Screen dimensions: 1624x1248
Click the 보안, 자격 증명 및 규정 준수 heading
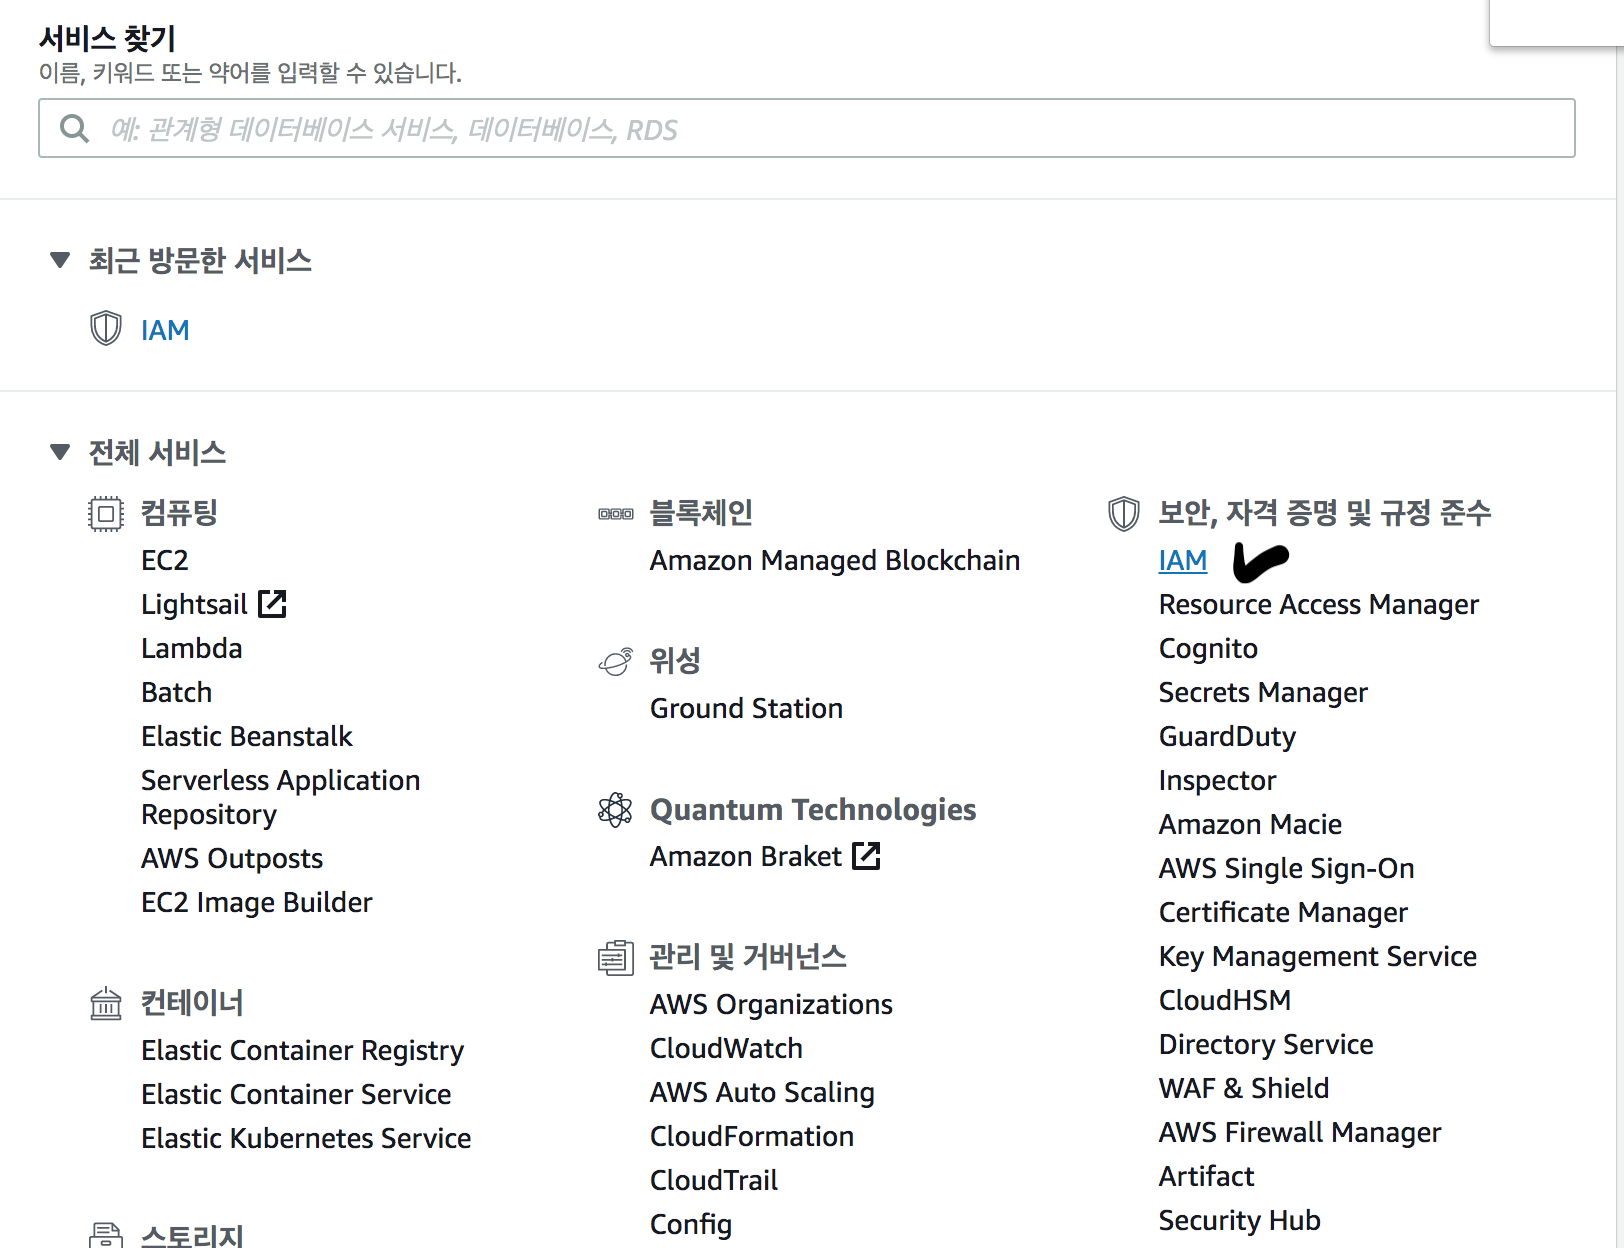point(1325,513)
